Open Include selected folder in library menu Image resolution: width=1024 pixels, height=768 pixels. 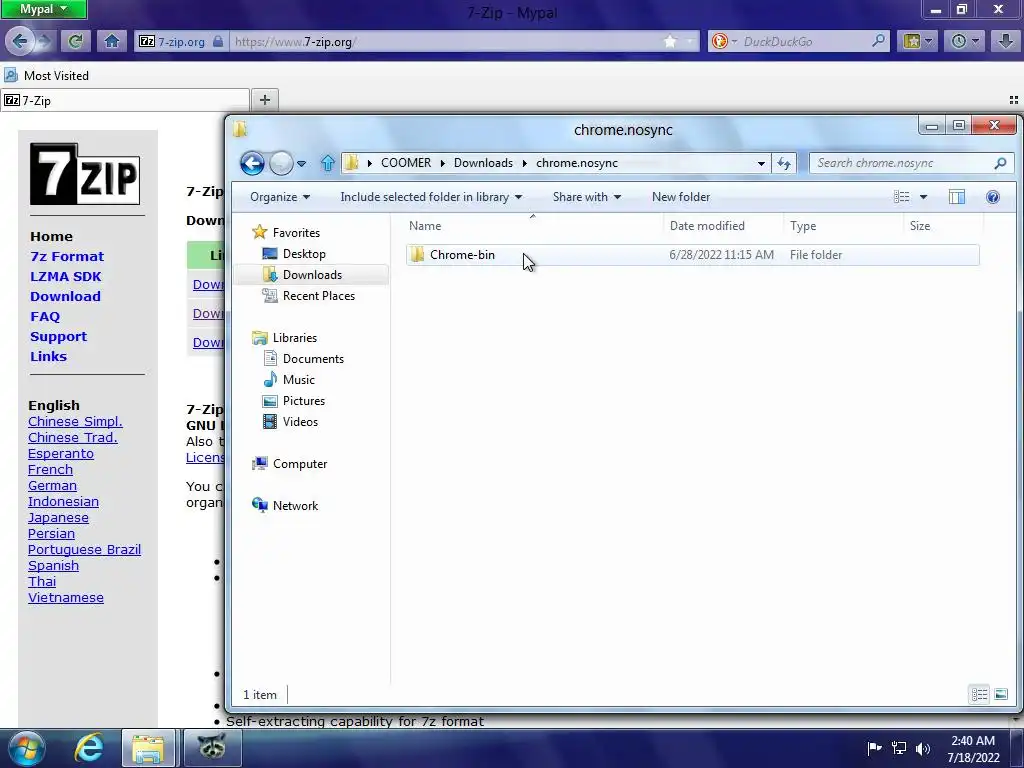click(431, 197)
